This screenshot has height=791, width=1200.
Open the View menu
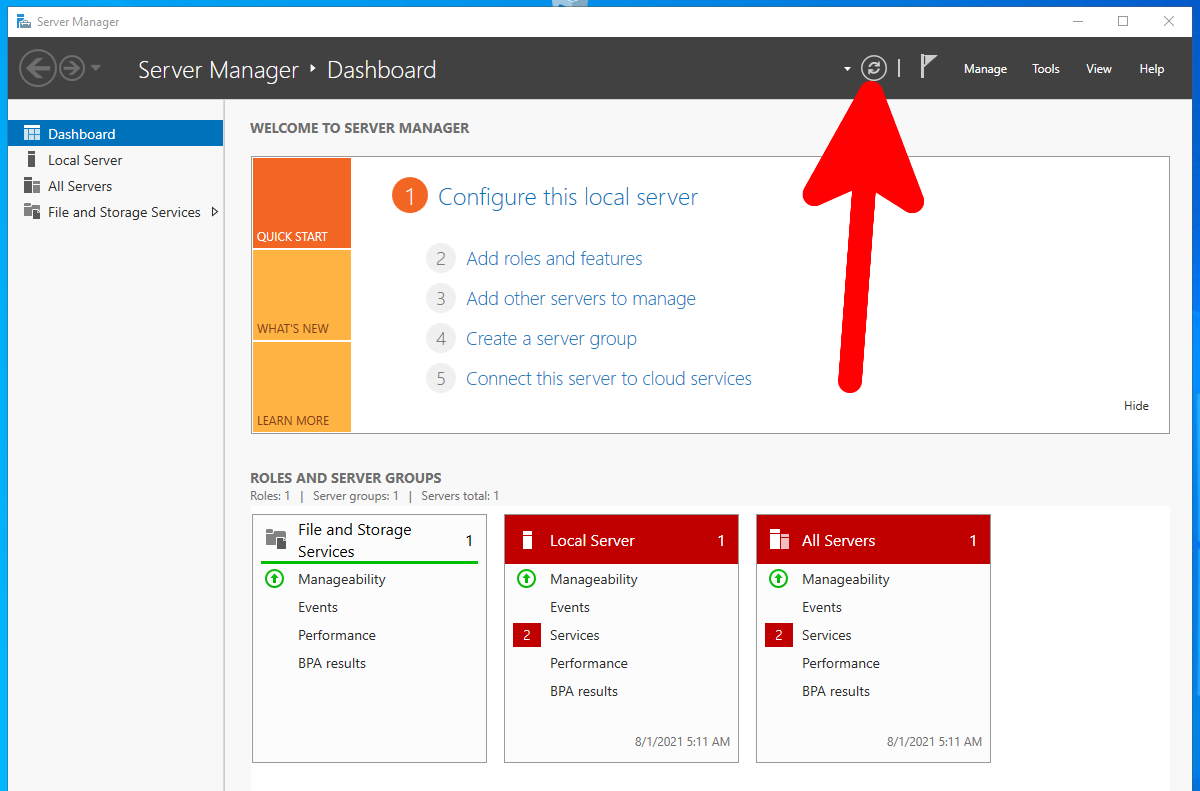pyautogui.click(x=1099, y=69)
